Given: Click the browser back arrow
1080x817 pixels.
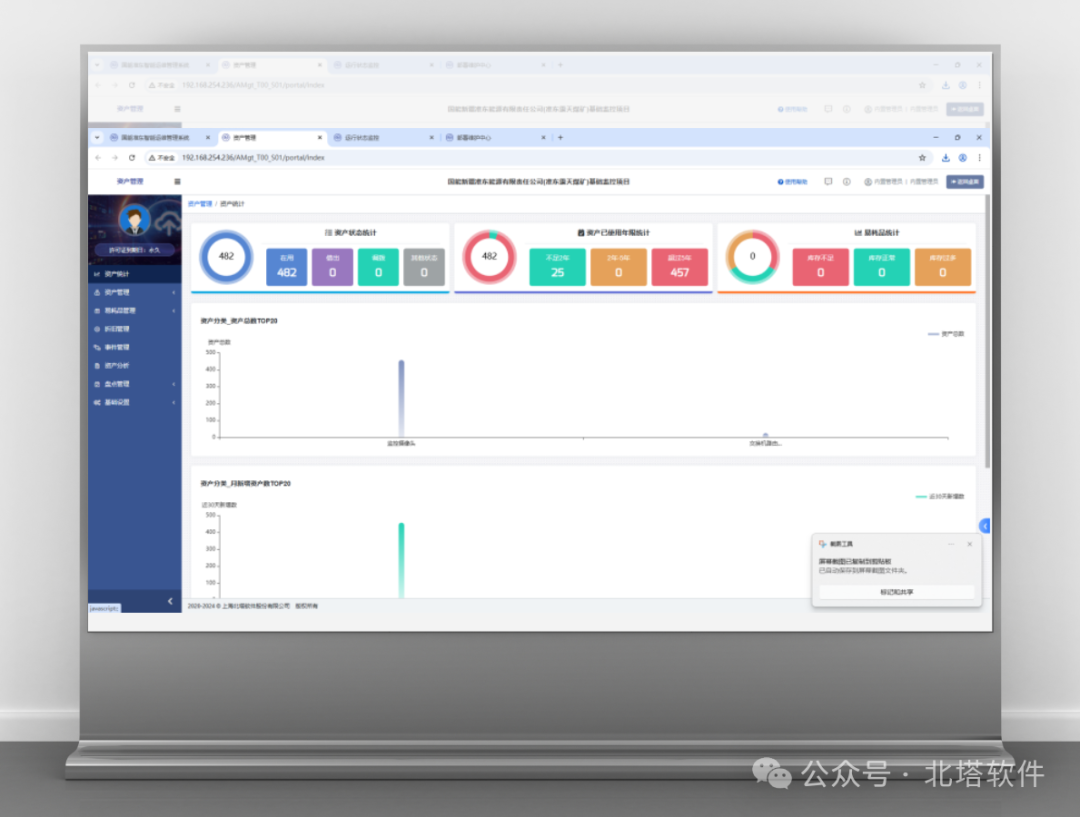Looking at the screenshot, I should click(98, 158).
